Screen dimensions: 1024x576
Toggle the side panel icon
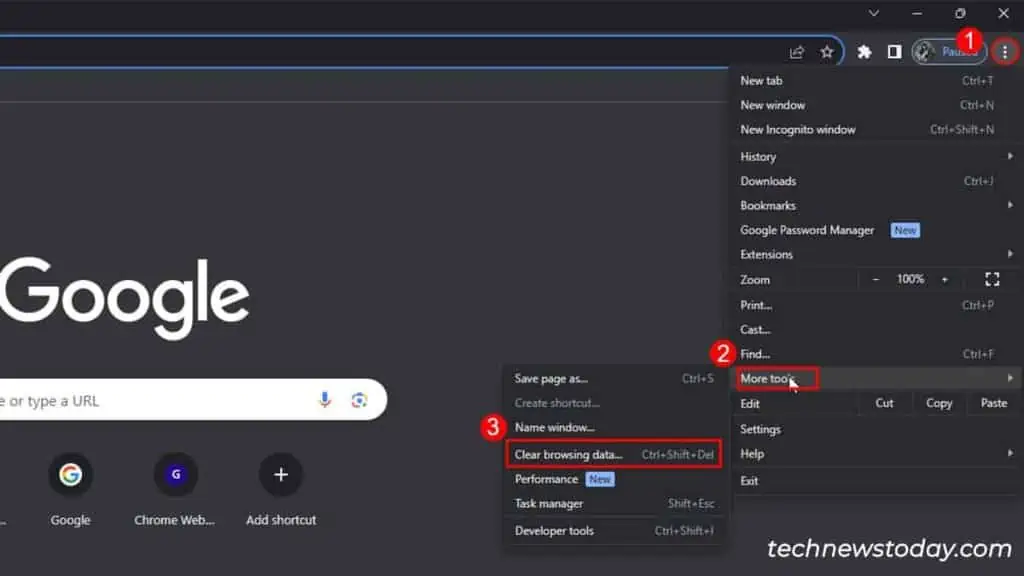[x=894, y=52]
